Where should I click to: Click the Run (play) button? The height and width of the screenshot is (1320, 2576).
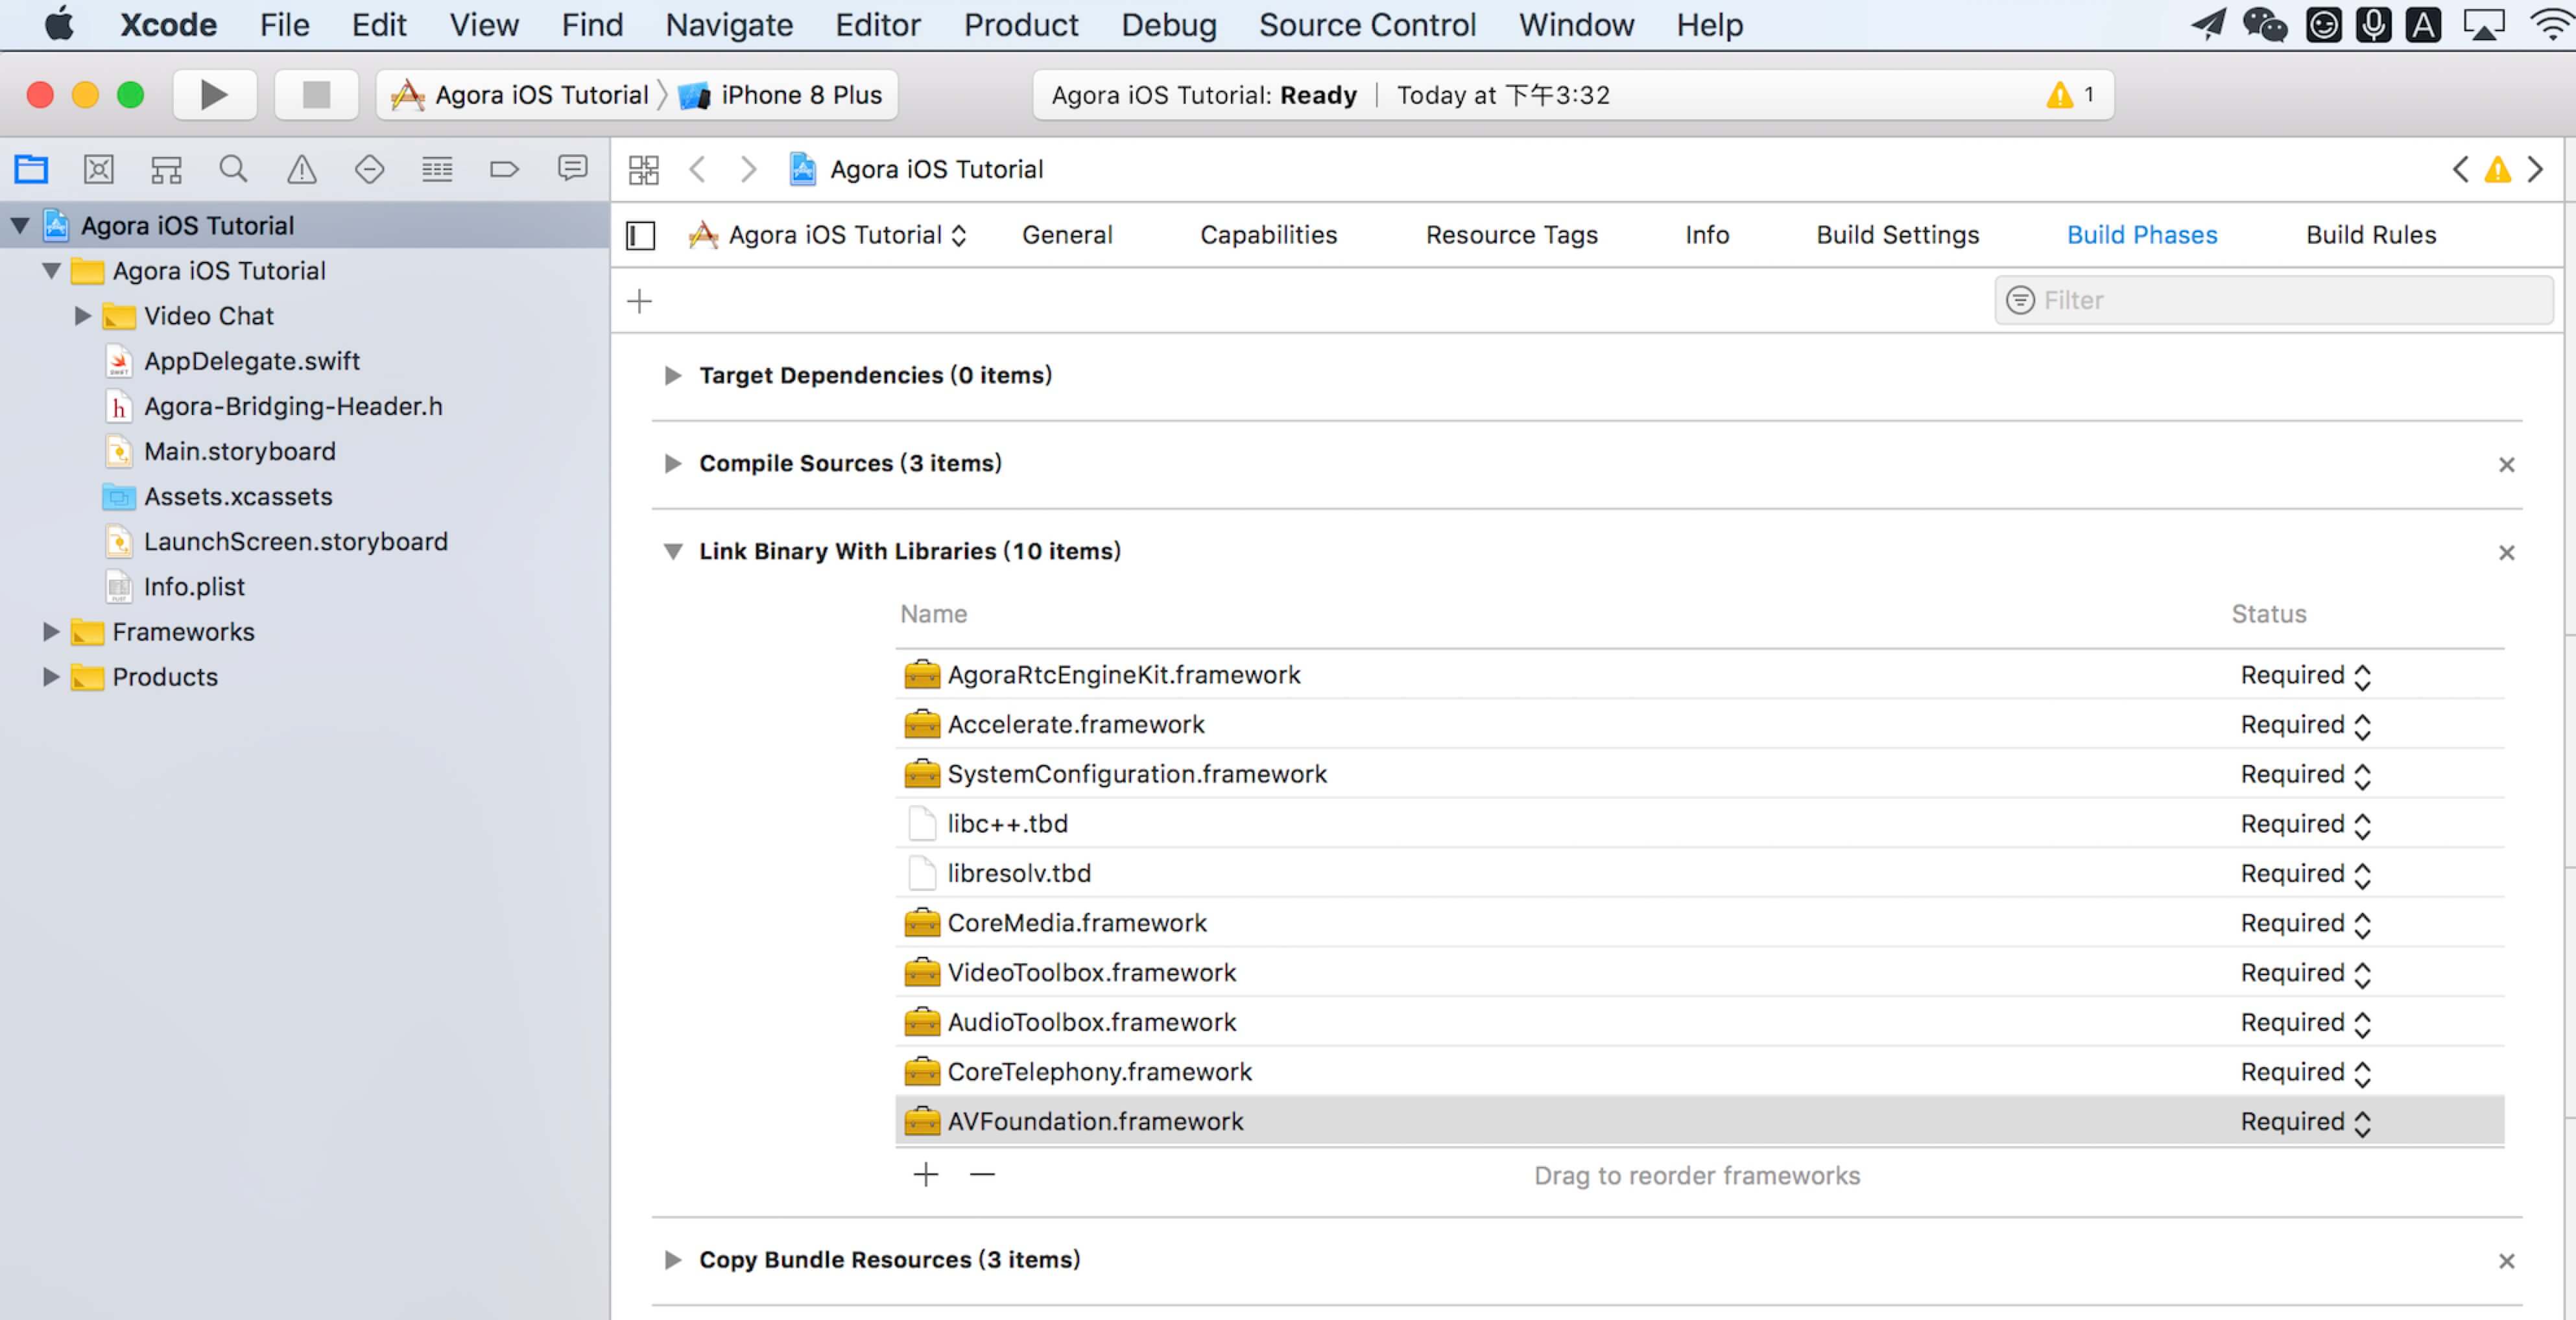pyautogui.click(x=214, y=95)
